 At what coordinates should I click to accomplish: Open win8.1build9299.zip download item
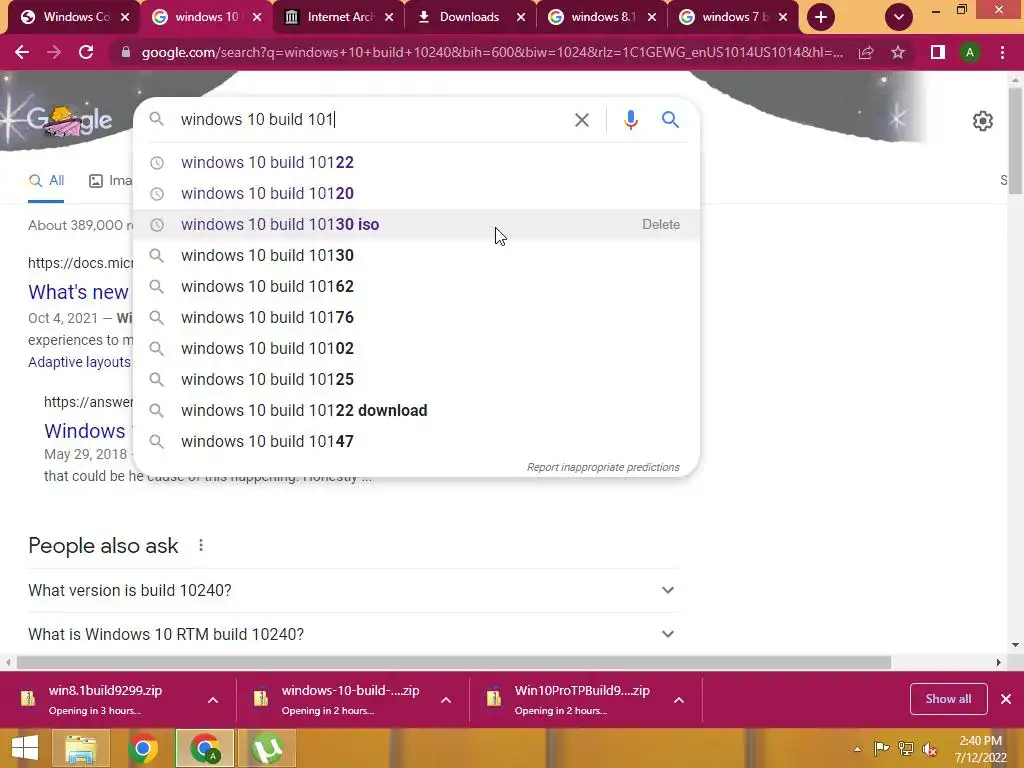click(x=104, y=699)
